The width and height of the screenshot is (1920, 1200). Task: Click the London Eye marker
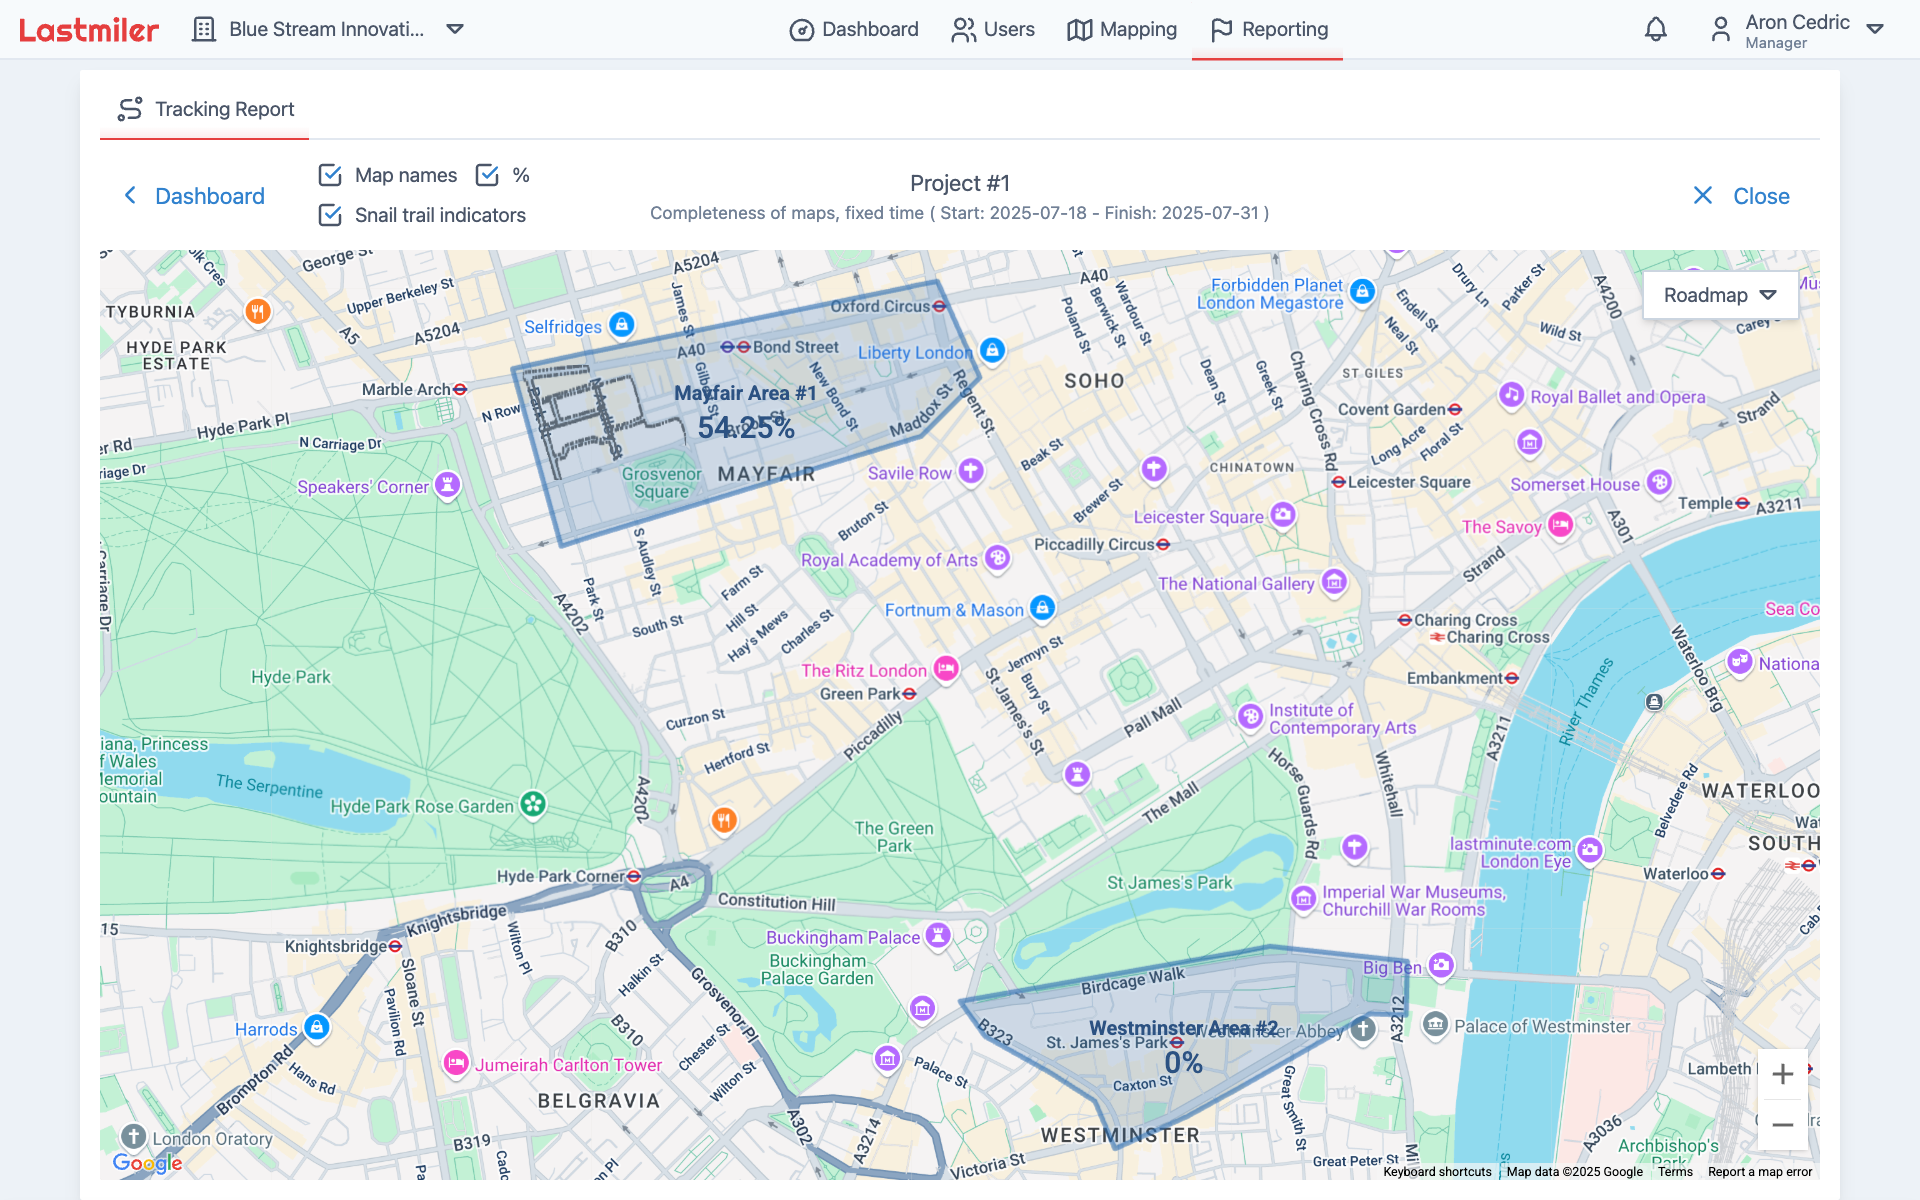(x=1590, y=851)
